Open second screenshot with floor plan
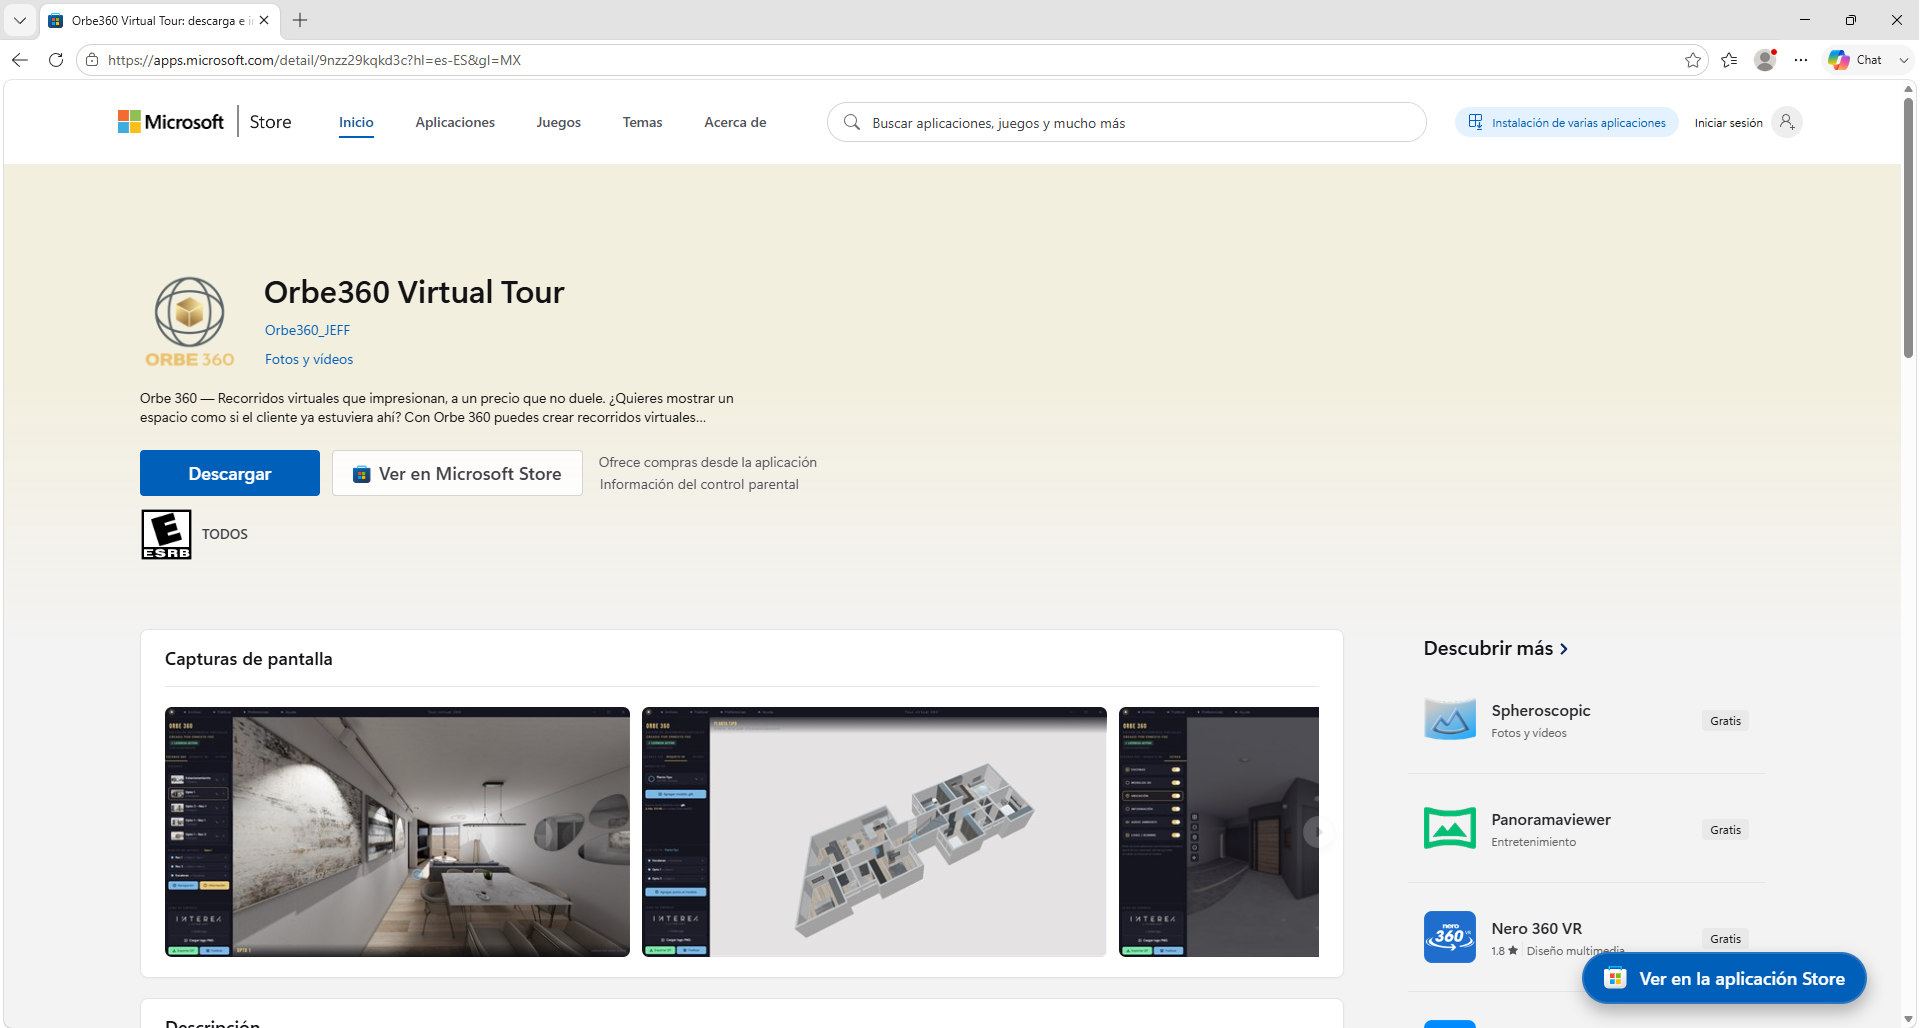 coord(874,832)
